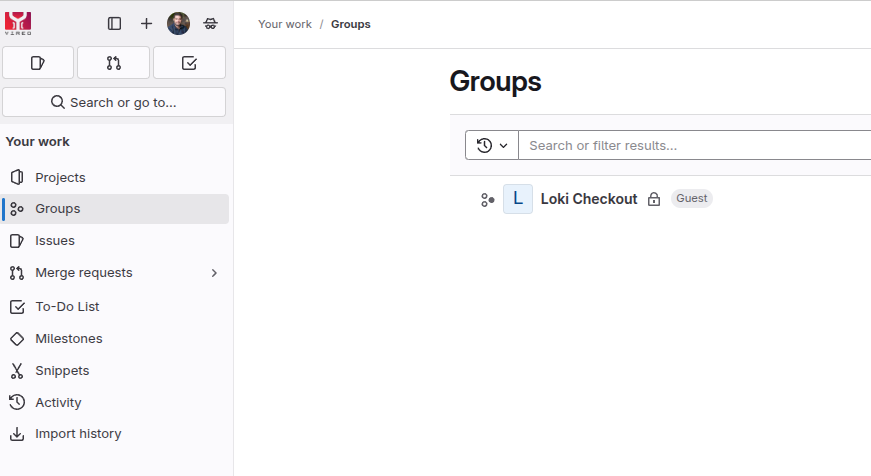
Task: Open merge requests shortcut button
Action: coord(114,63)
